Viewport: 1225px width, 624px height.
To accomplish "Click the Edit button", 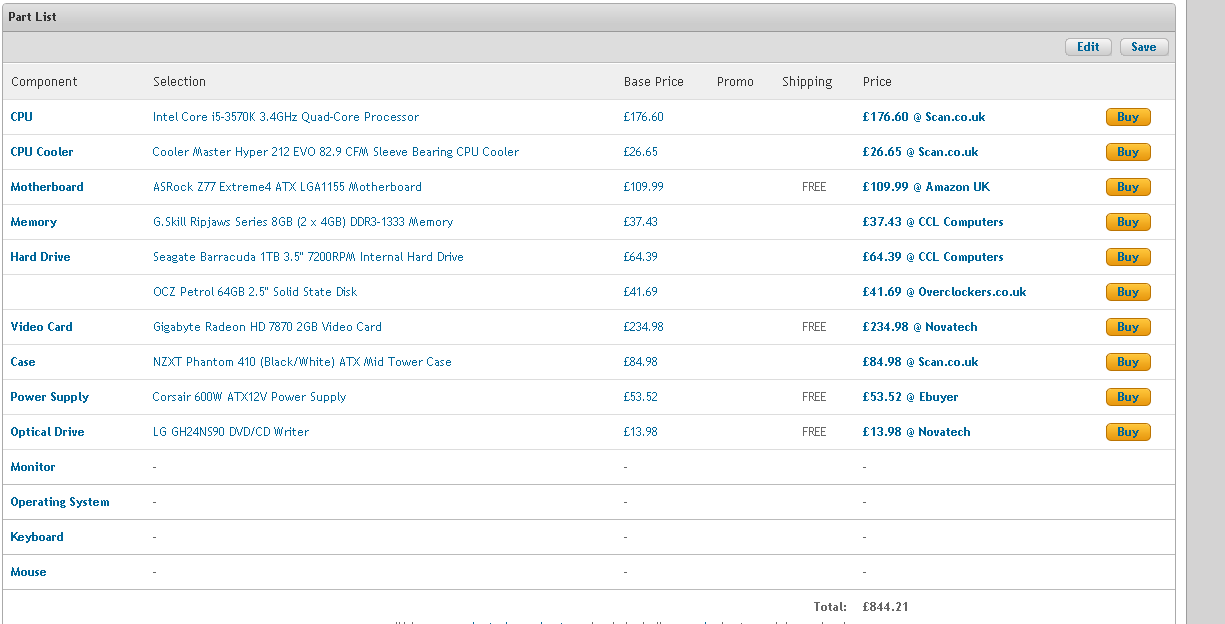I will (x=1089, y=47).
